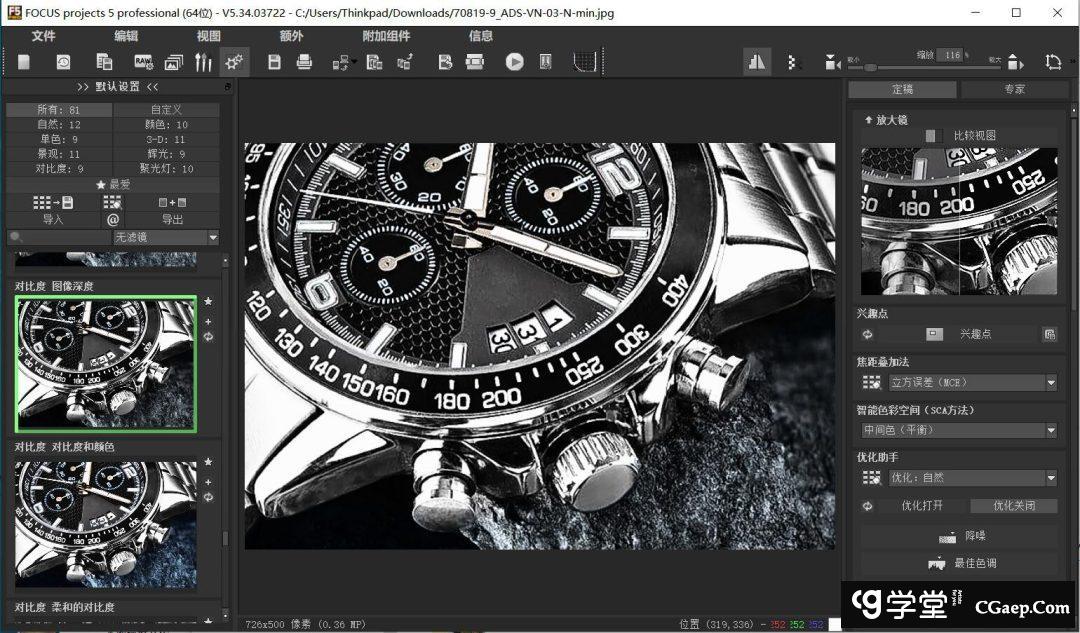Image resolution: width=1080 pixels, height=633 pixels.
Task: Turn on optimization with 优化打开
Action: [921, 506]
